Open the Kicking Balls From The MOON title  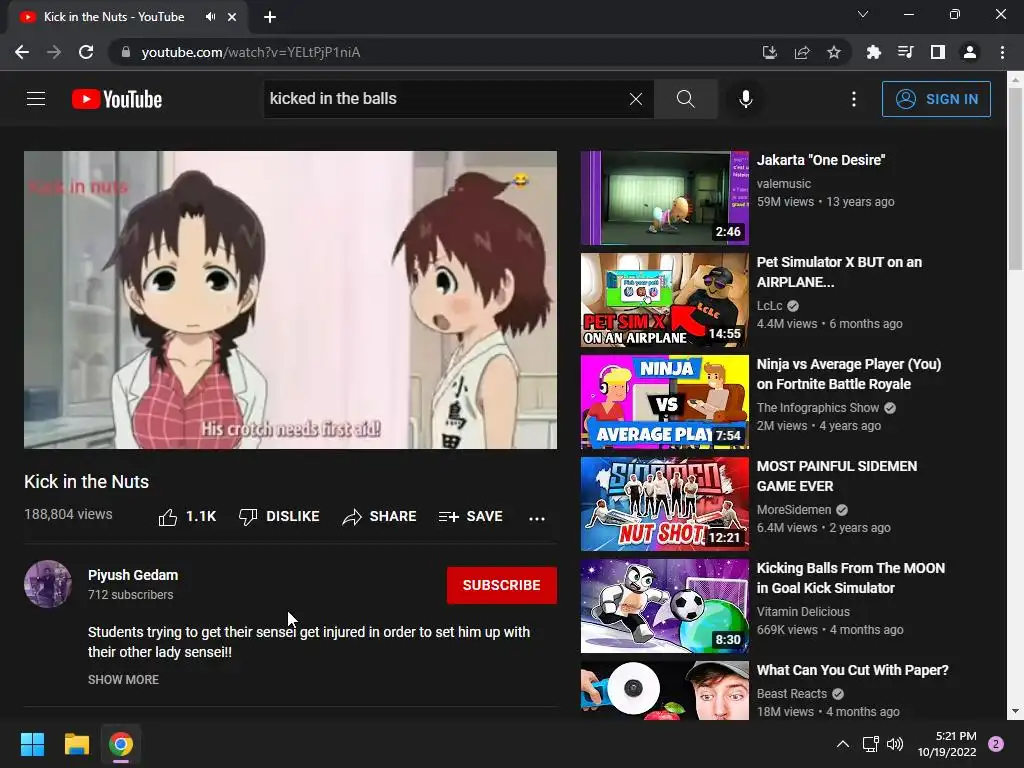[850, 578]
